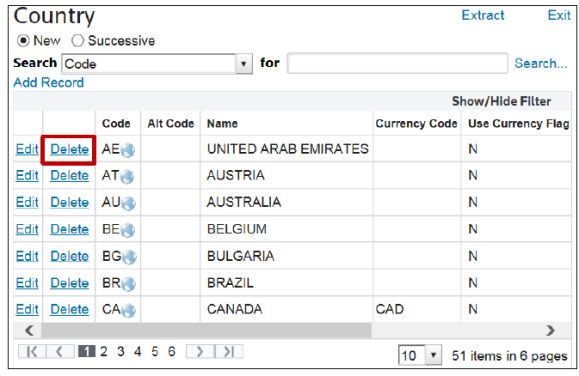Toggle Show/Hide Filter

click(x=501, y=101)
